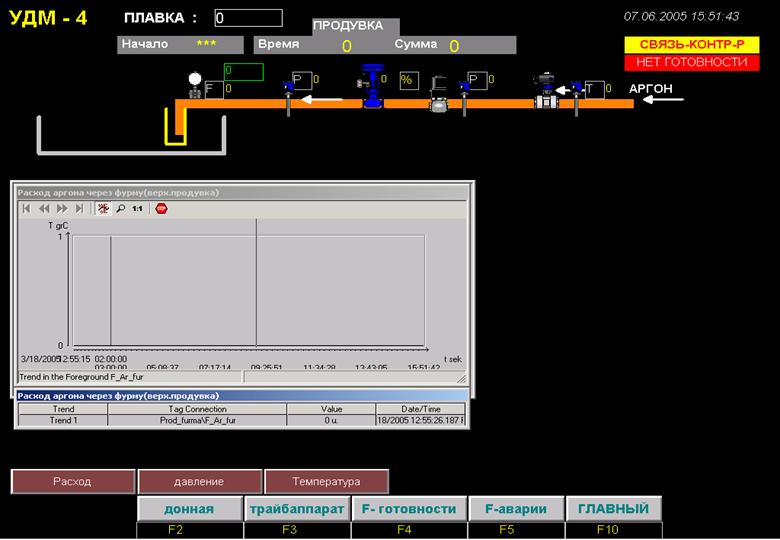Open the Температура trend view
Image resolution: width=780 pixels, height=540 pixels.
326,481
